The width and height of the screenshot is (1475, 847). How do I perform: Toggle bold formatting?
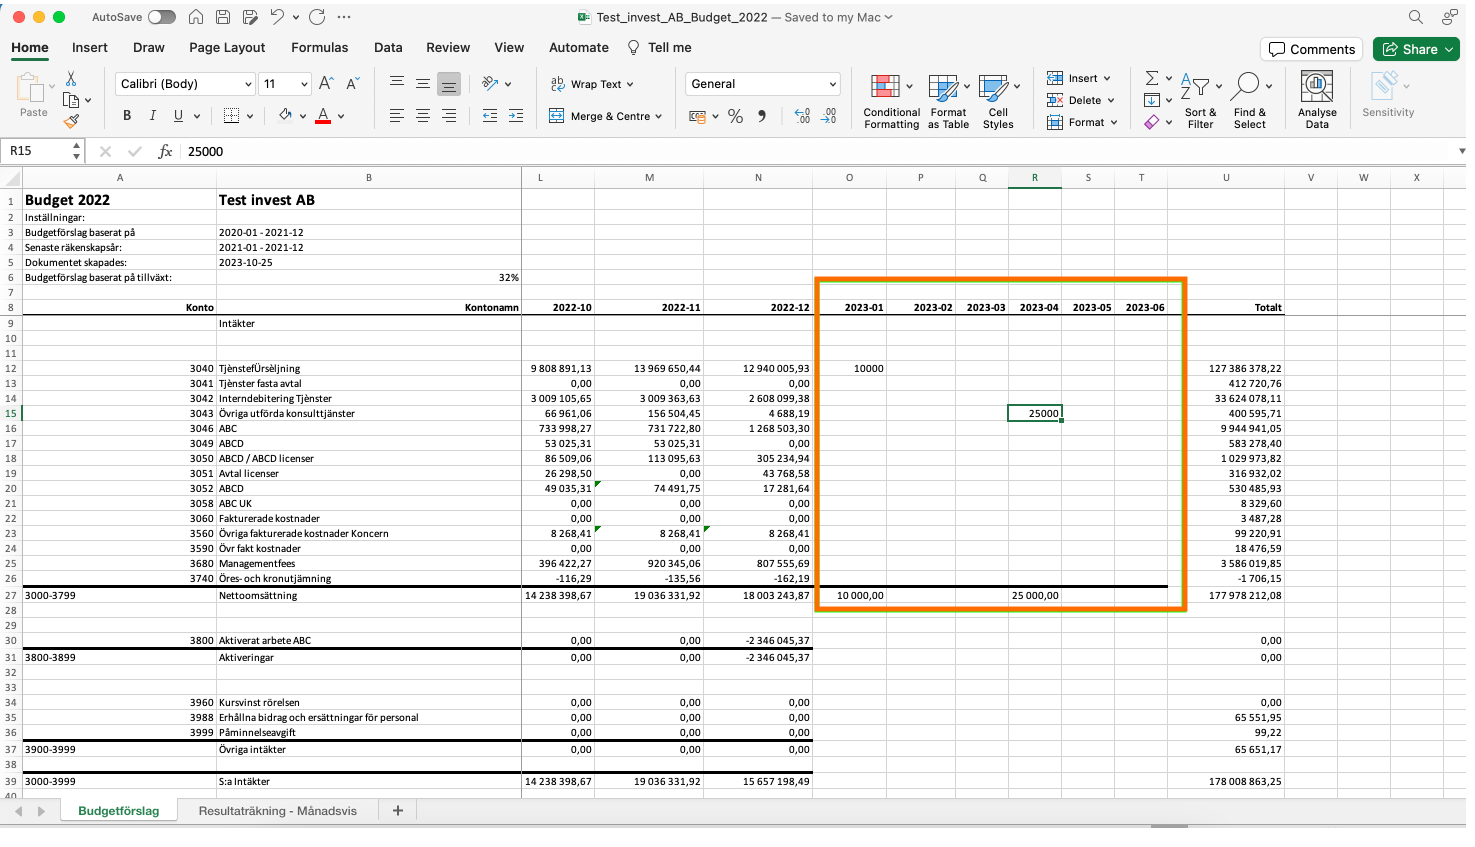point(127,116)
